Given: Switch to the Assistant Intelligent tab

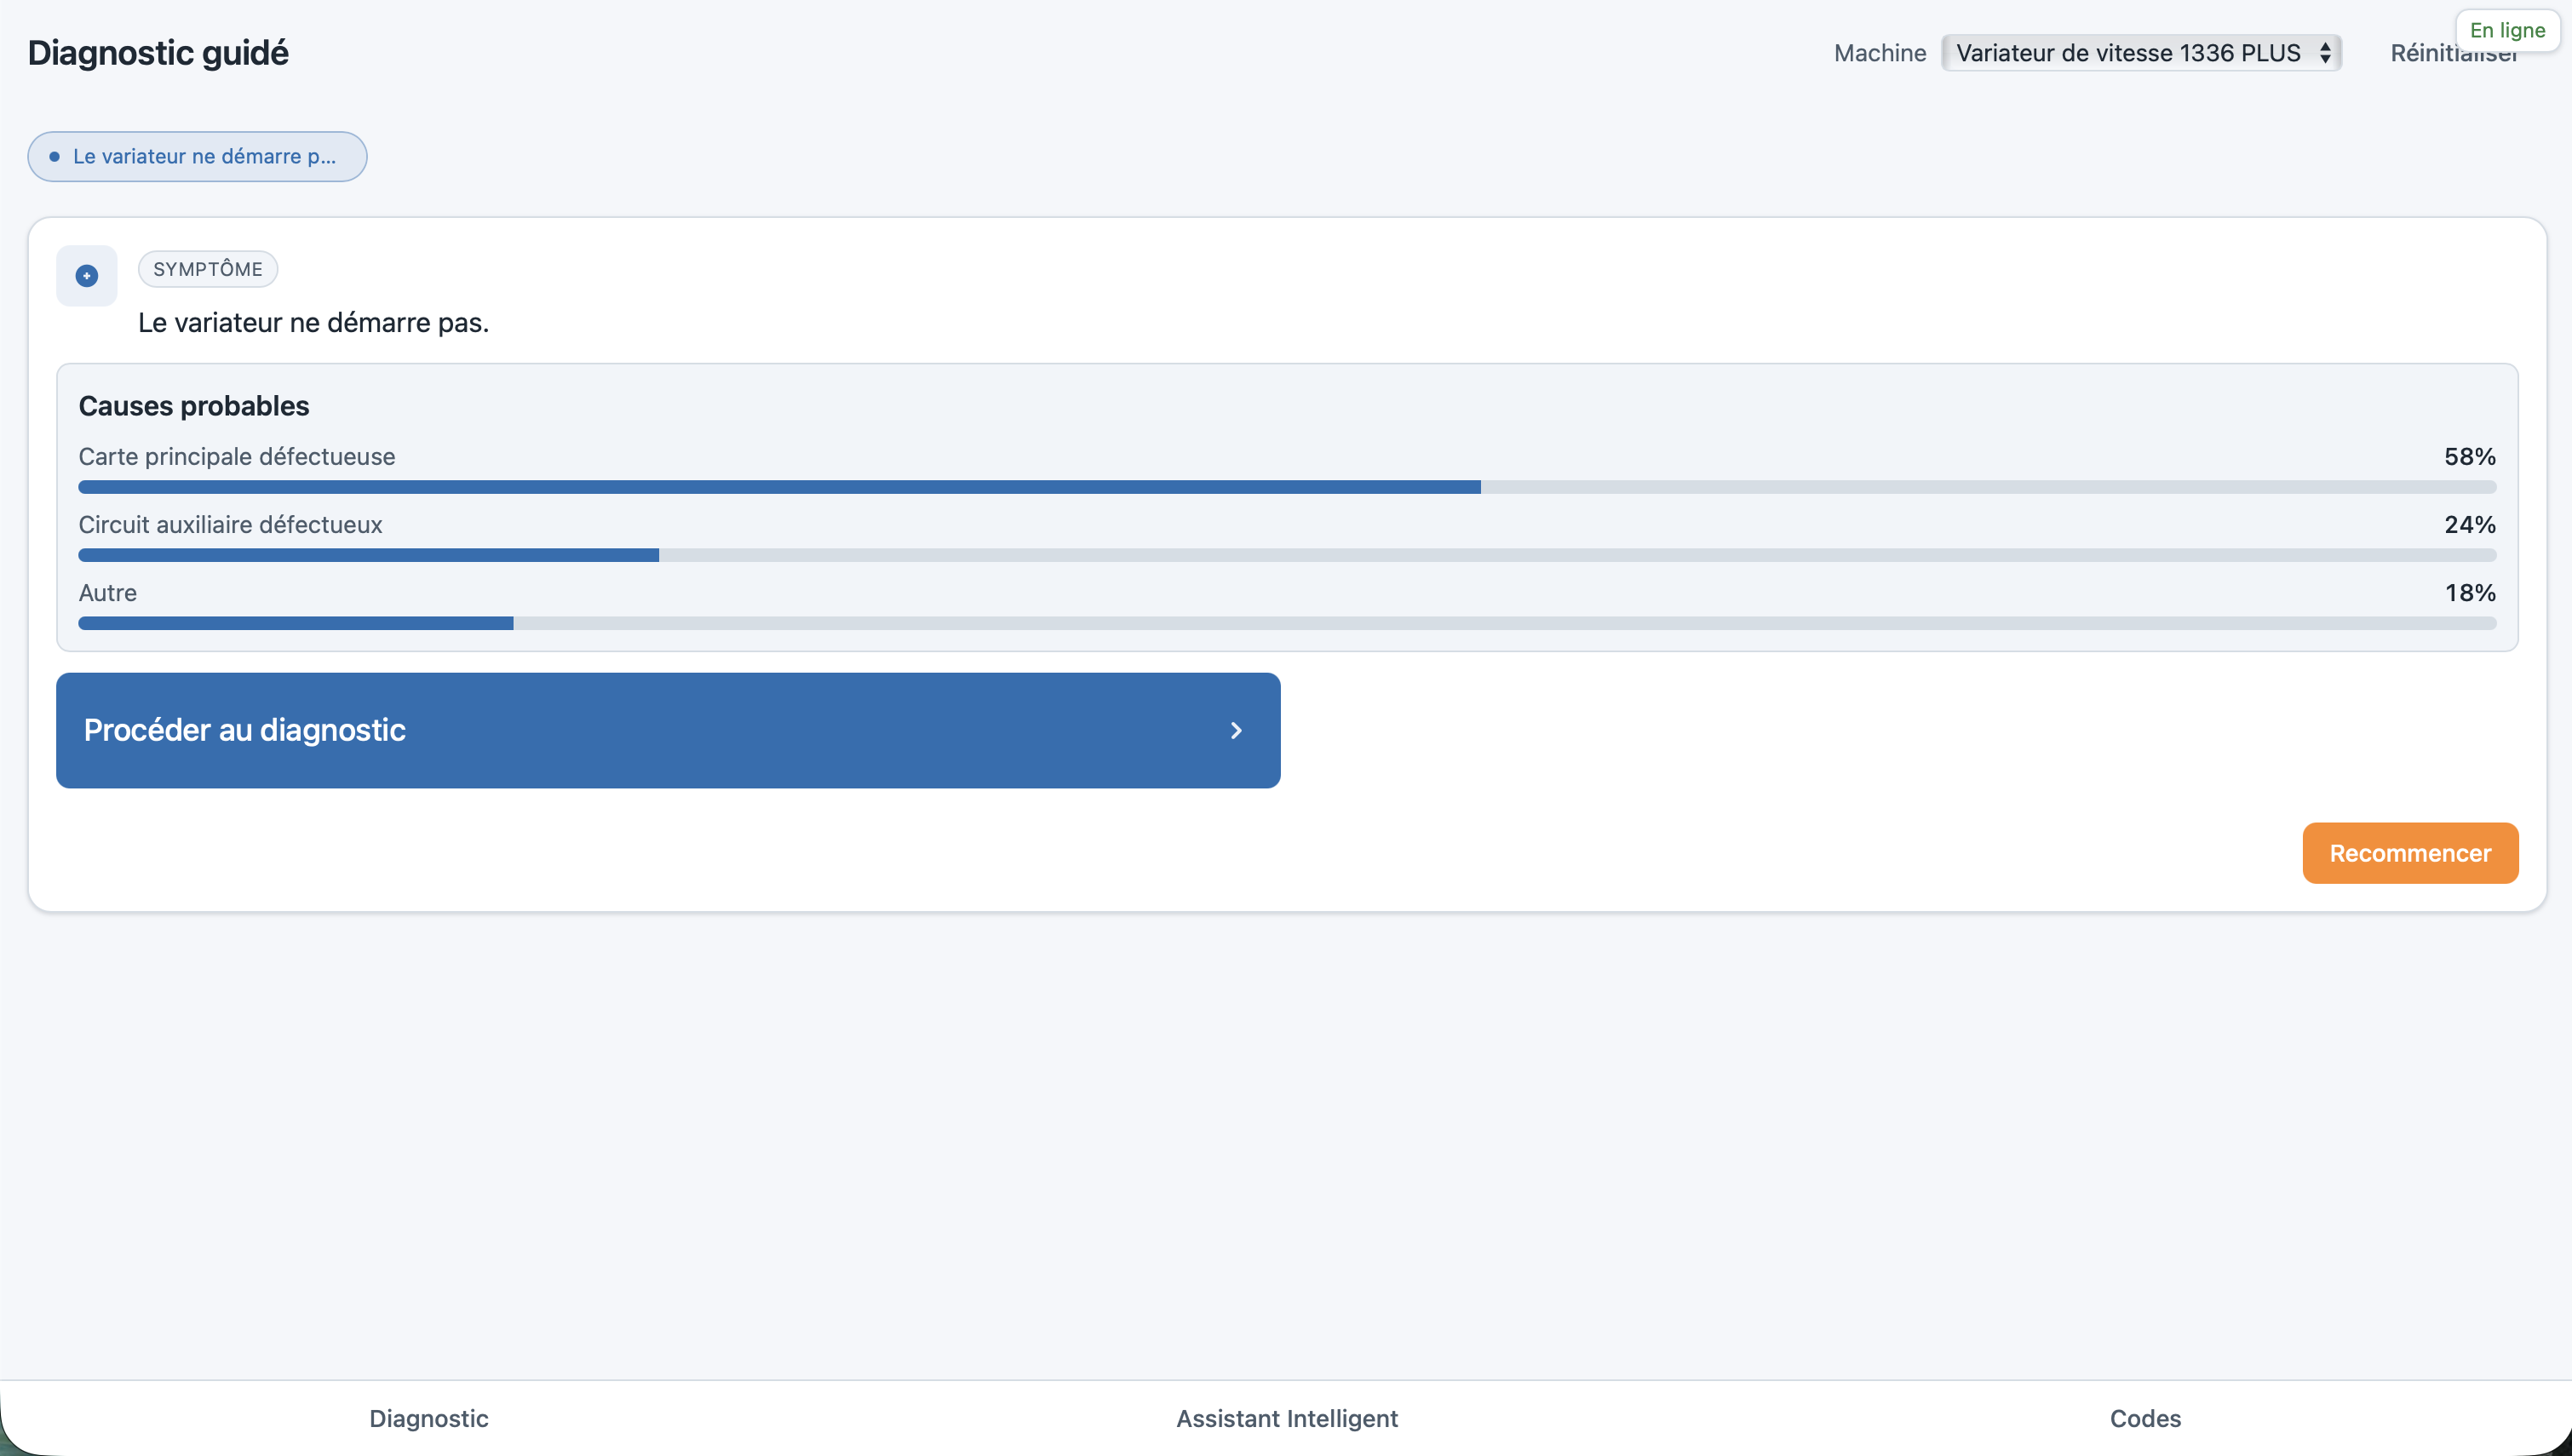Looking at the screenshot, I should click(x=1286, y=1418).
